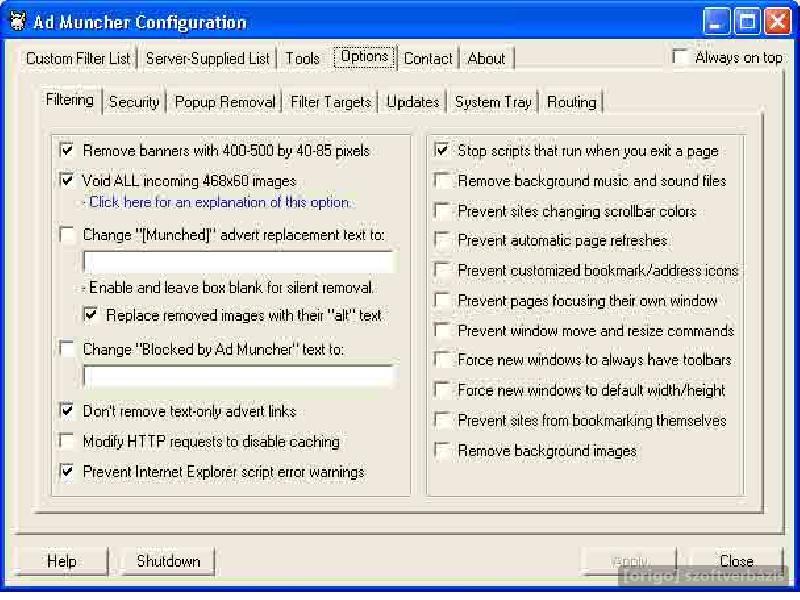
Task: Switch to the Security sub-tab
Action: pyautogui.click(x=134, y=102)
